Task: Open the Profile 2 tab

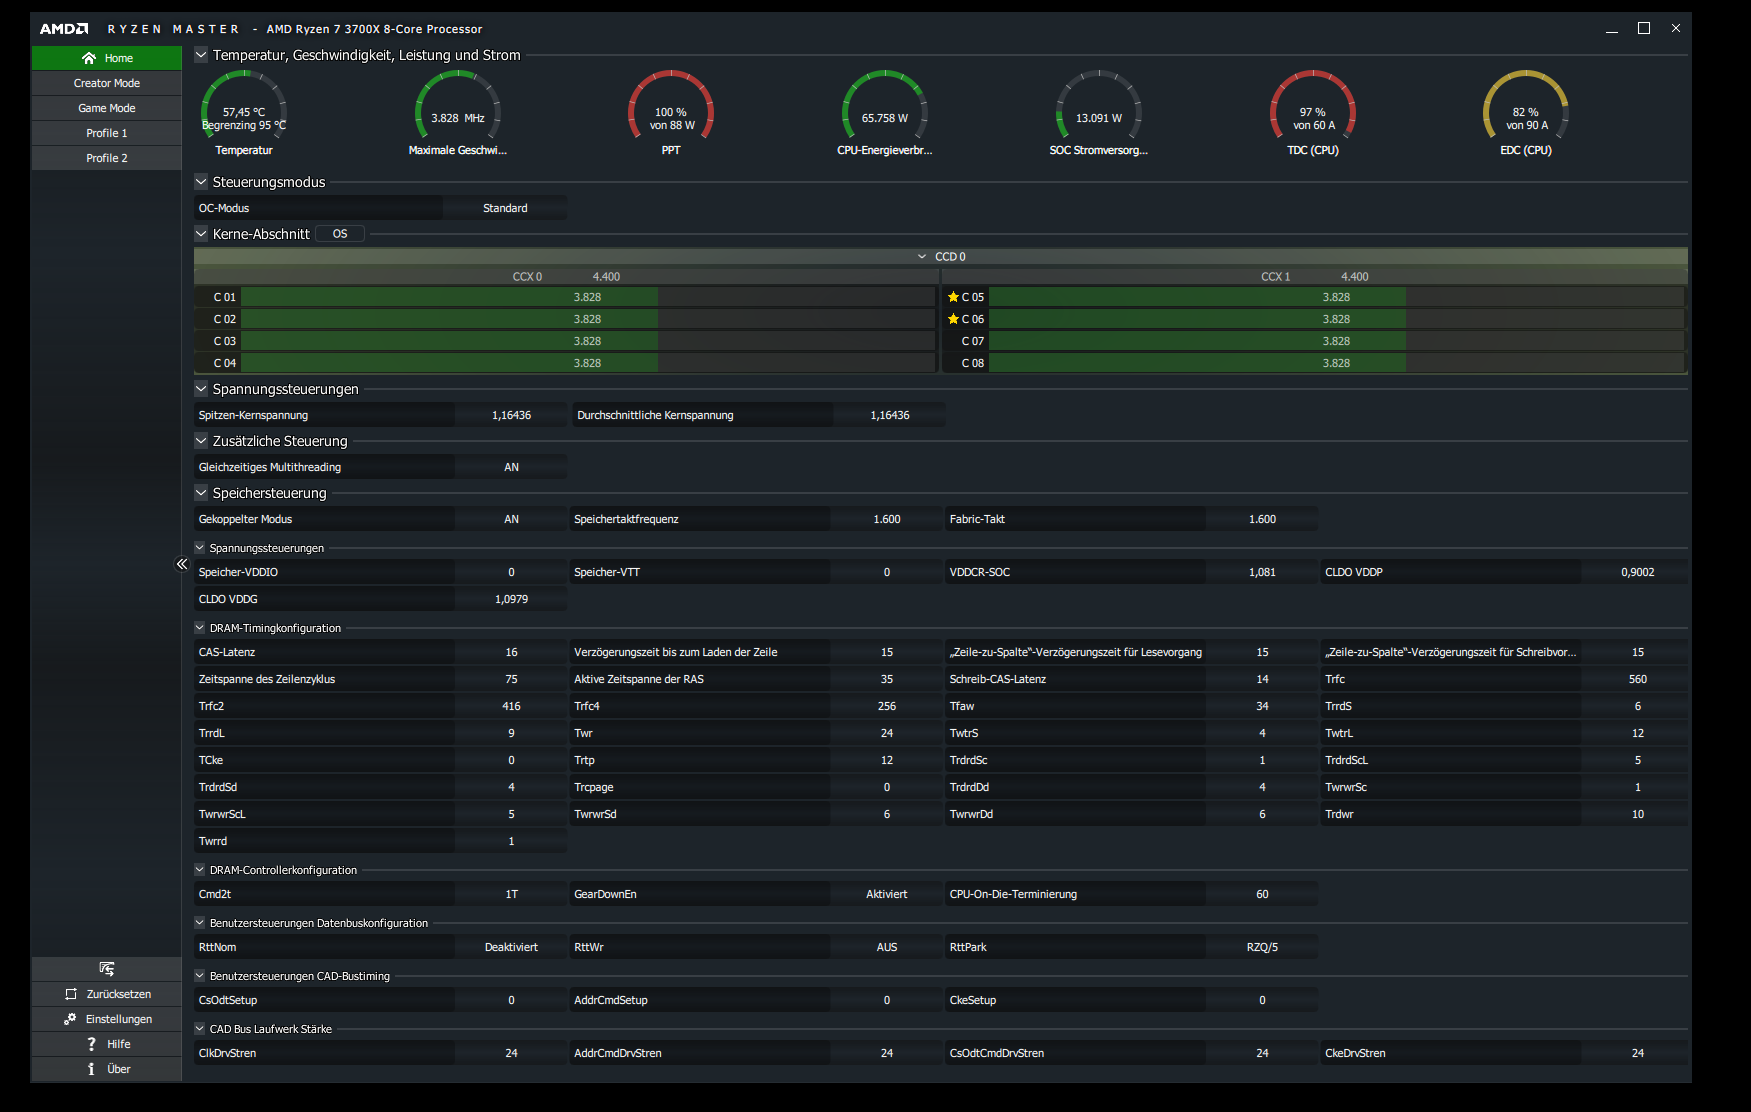Action: 107,158
